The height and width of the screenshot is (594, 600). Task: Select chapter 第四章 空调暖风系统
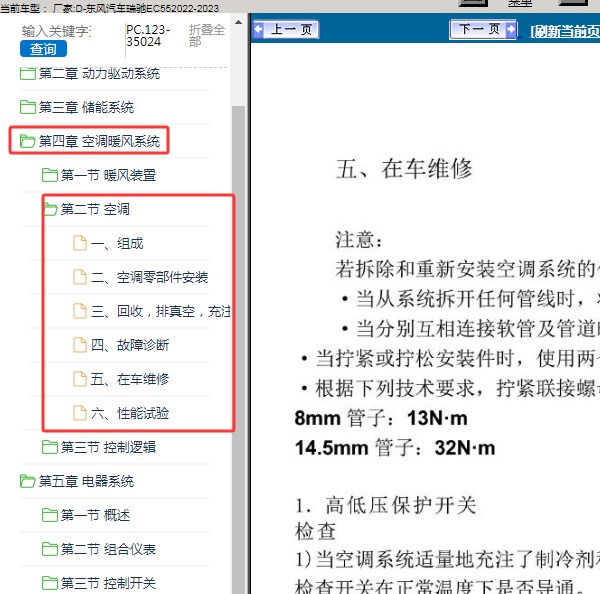(99, 141)
